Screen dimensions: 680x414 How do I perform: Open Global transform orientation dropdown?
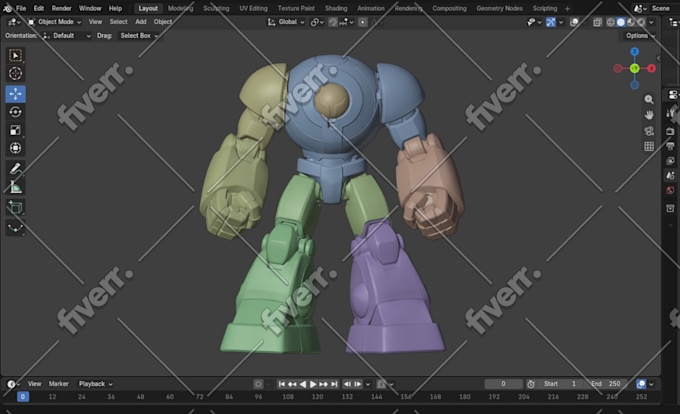click(286, 22)
